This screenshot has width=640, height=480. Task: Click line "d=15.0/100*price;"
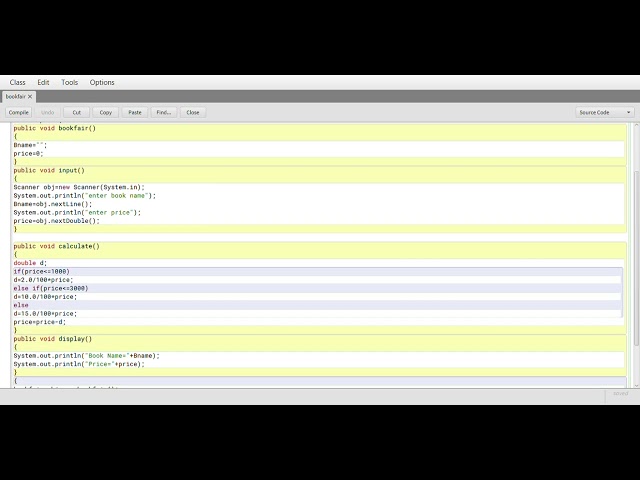[x=45, y=314]
